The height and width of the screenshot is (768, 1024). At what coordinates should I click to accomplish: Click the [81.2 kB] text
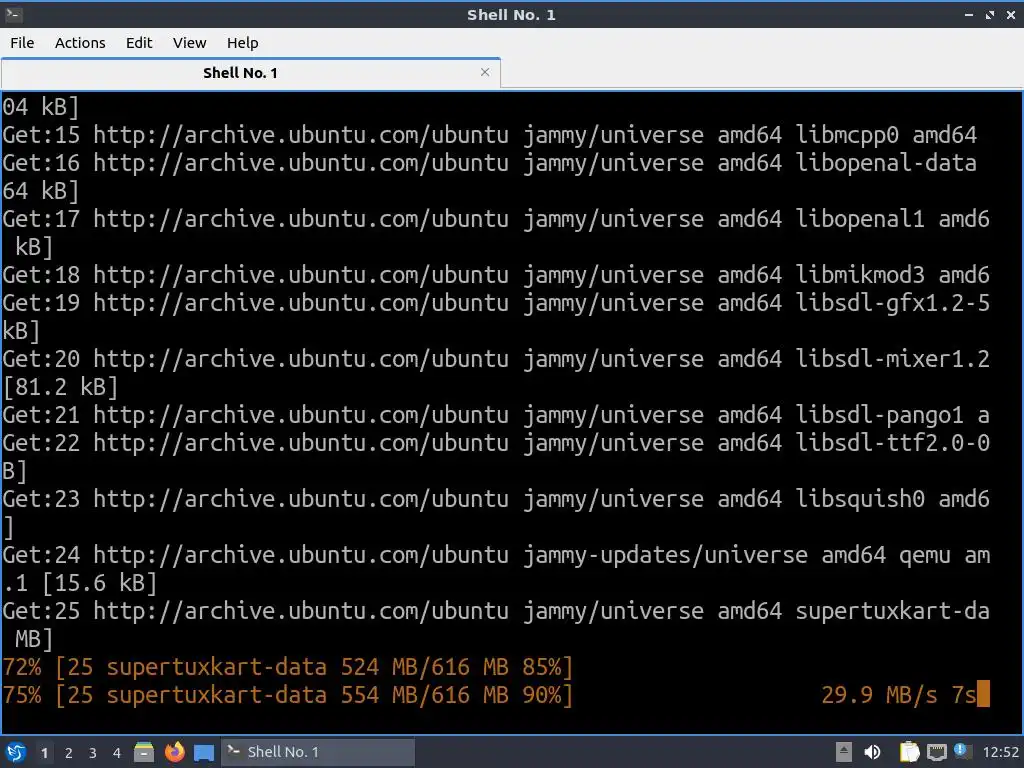pyautogui.click(x=60, y=388)
